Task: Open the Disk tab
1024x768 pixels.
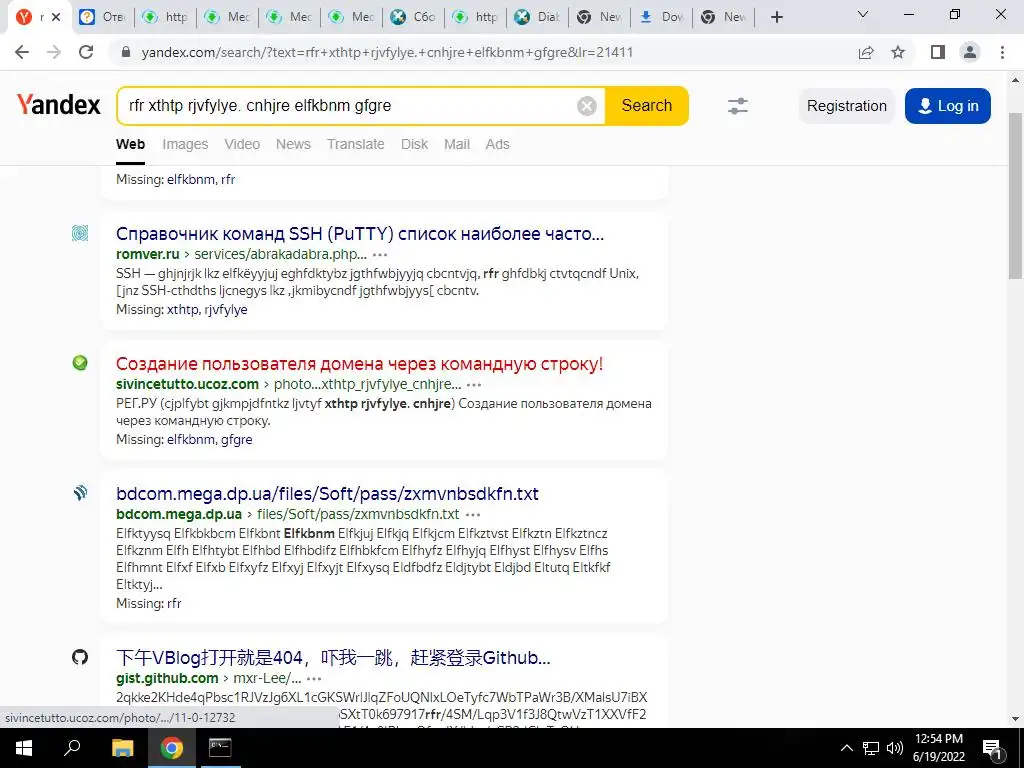Action: coord(414,144)
